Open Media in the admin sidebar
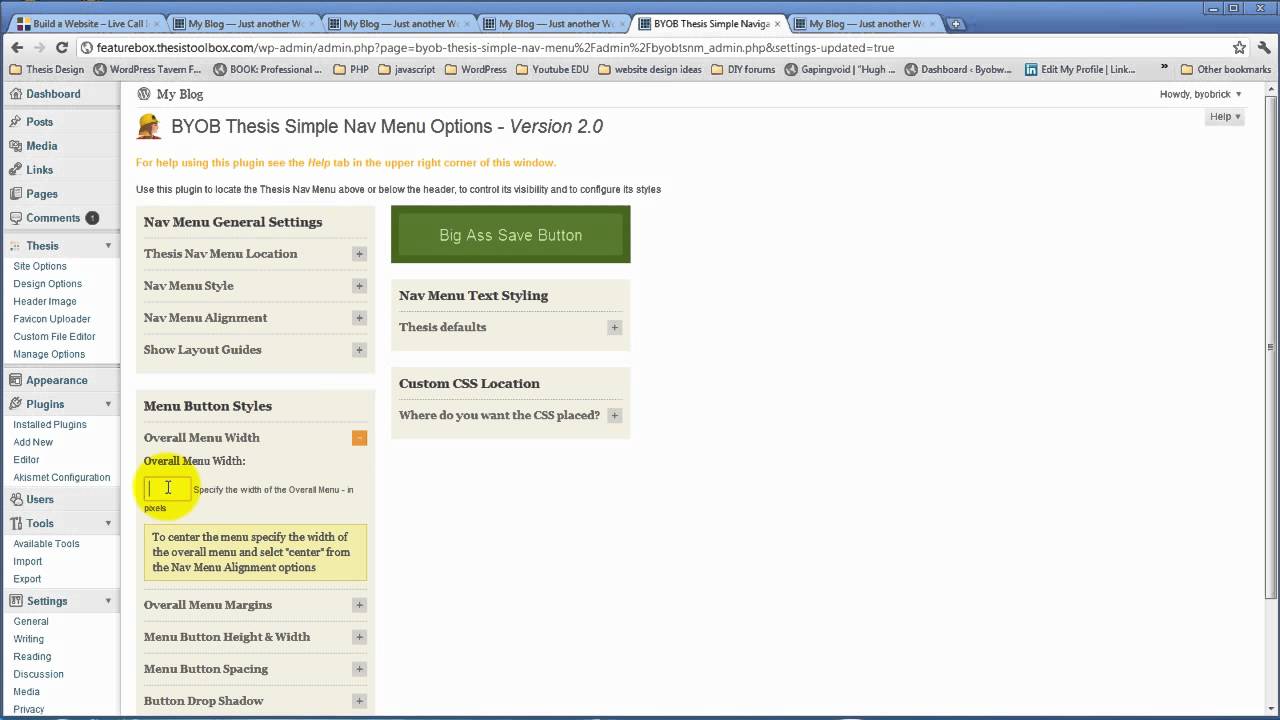The image size is (1280, 720). point(41,146)
